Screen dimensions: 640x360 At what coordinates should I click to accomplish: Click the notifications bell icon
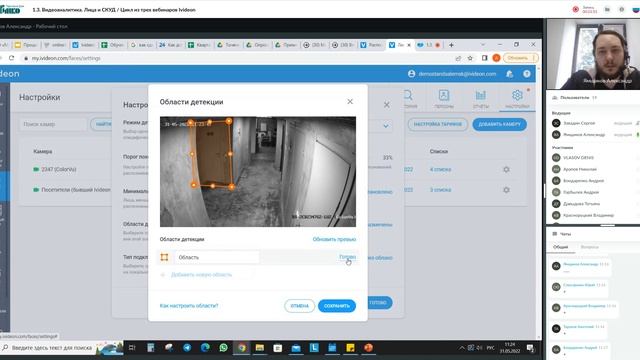pyautogui.click(x=509, y=74)
